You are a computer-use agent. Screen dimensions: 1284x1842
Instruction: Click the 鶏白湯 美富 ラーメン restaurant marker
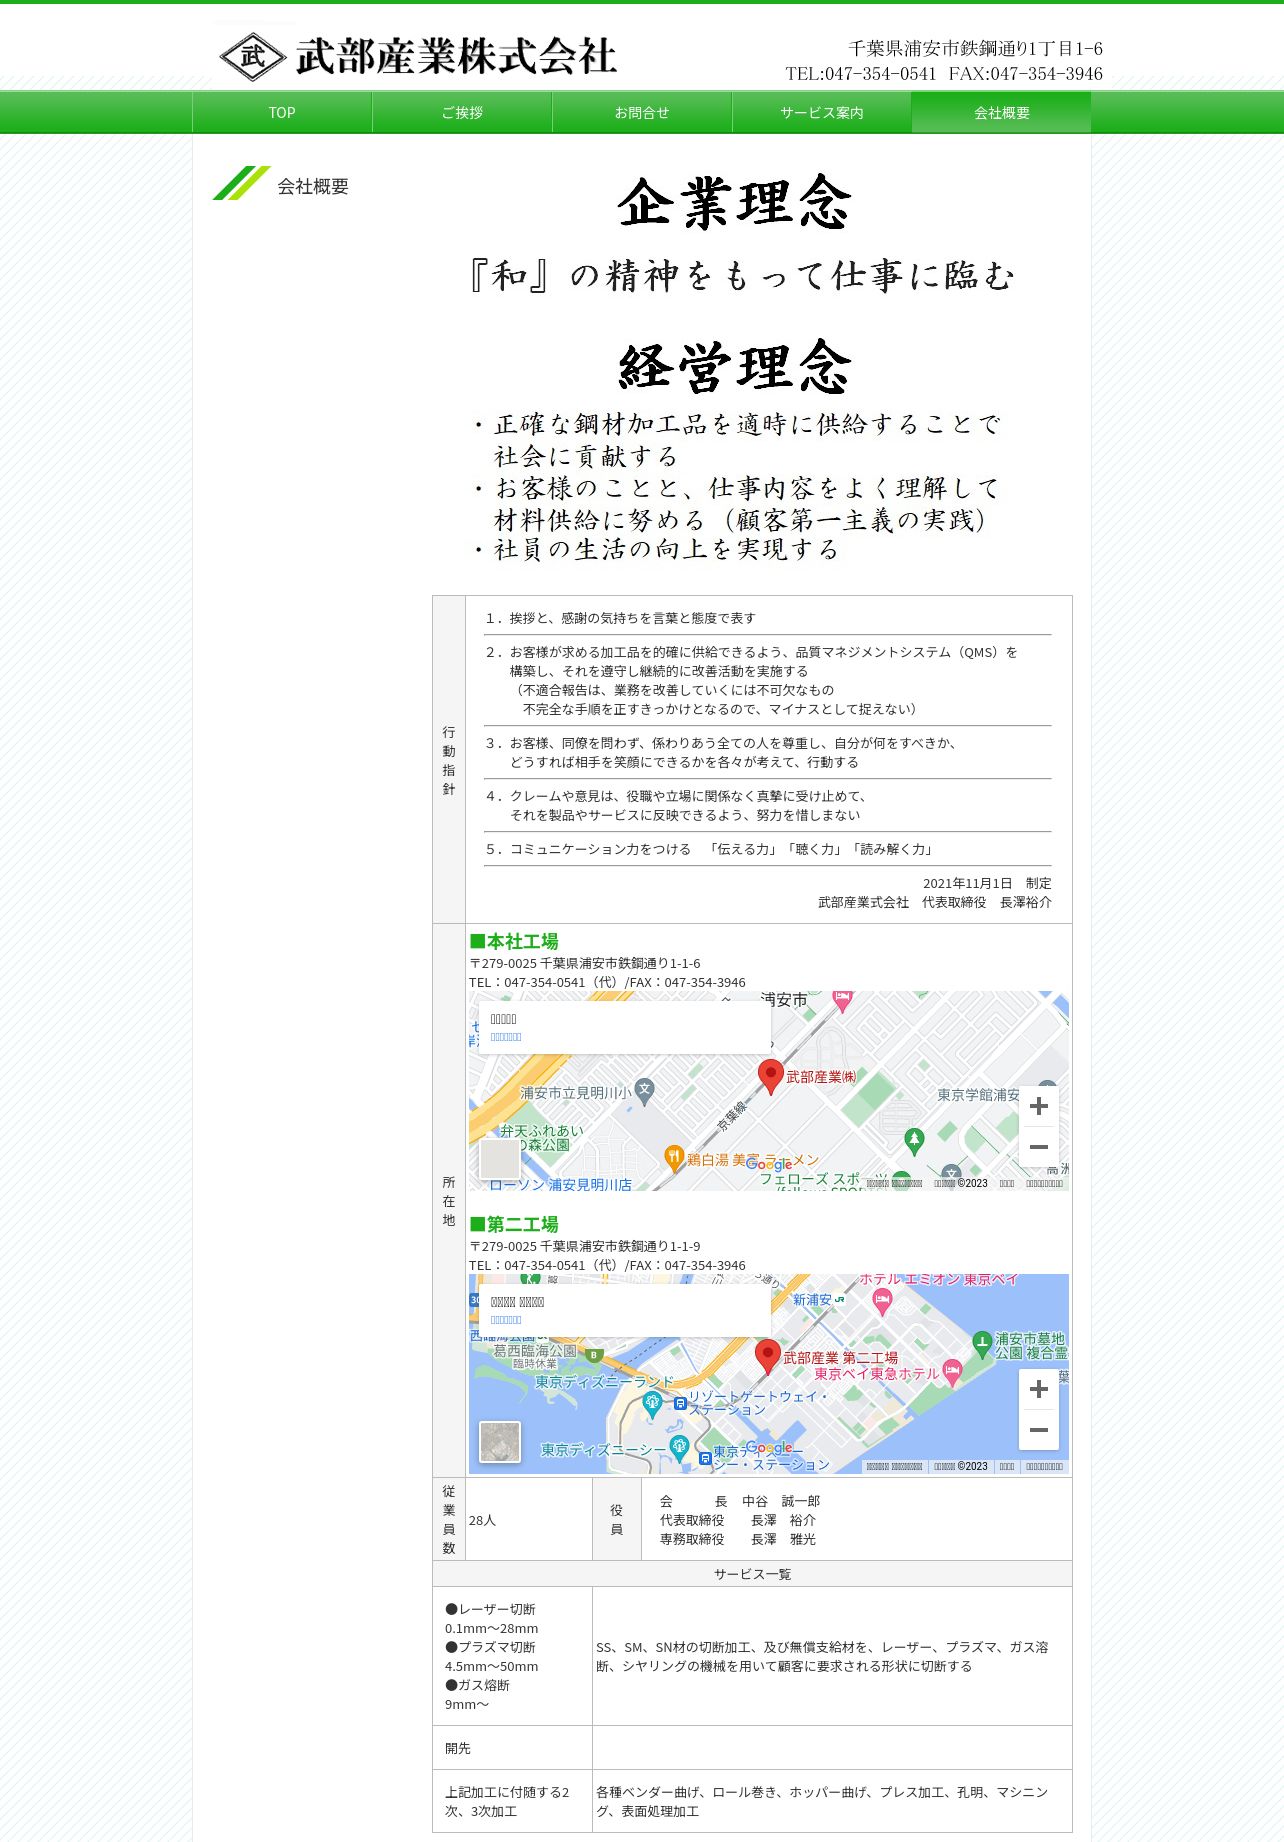pos(674,1158)
